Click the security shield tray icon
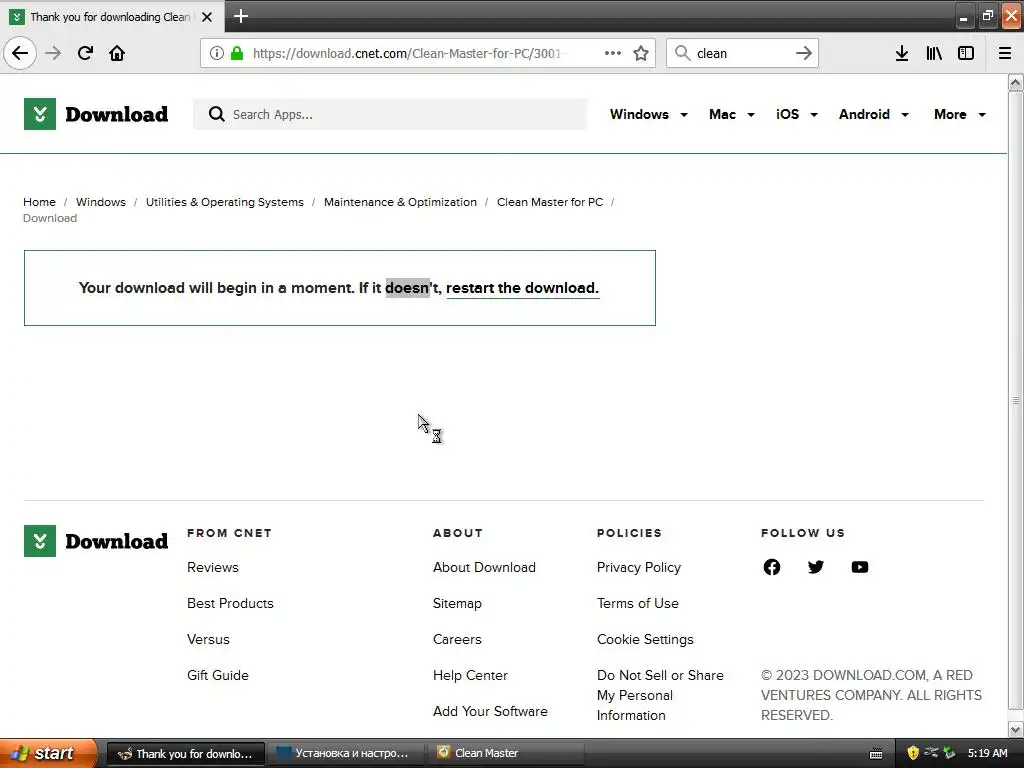 click(x=913, y=753)
